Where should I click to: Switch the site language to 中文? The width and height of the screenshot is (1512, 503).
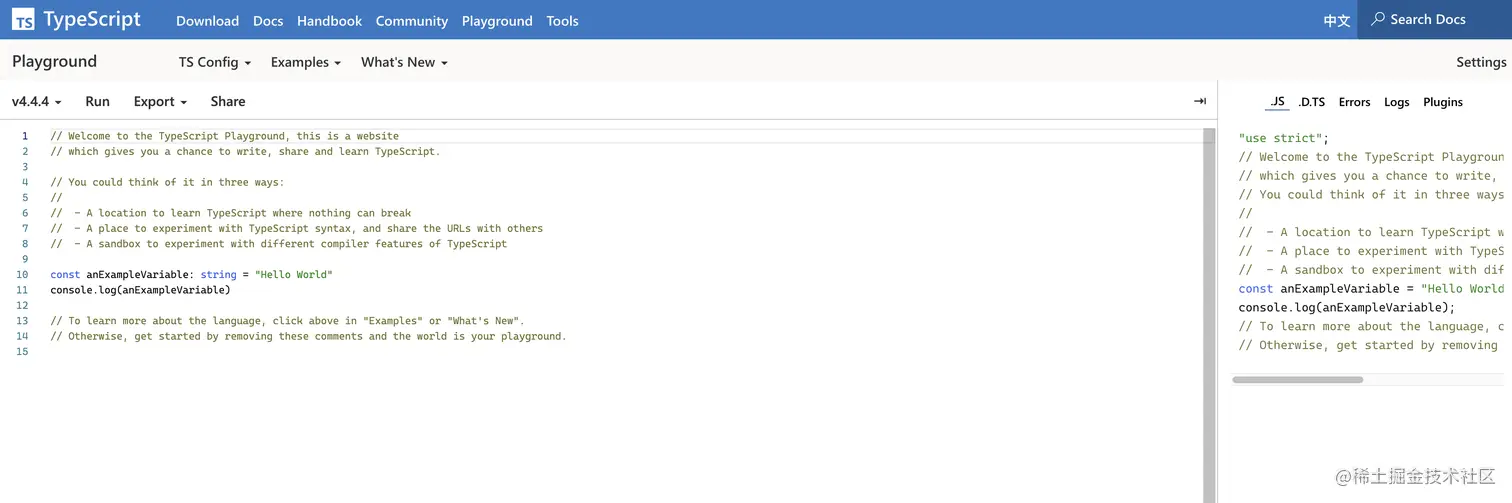pos(1337,21)
